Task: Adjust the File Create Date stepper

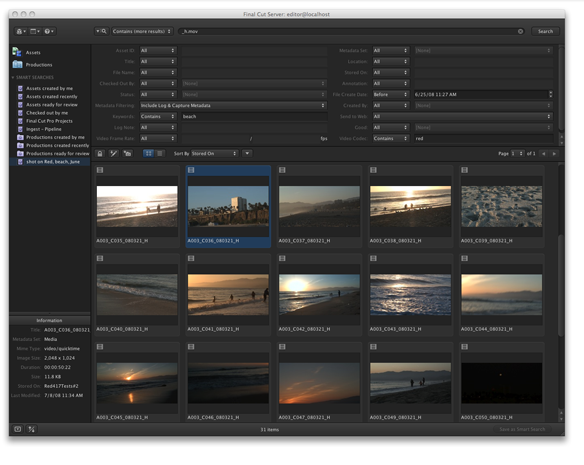Action: click(550, 95)
